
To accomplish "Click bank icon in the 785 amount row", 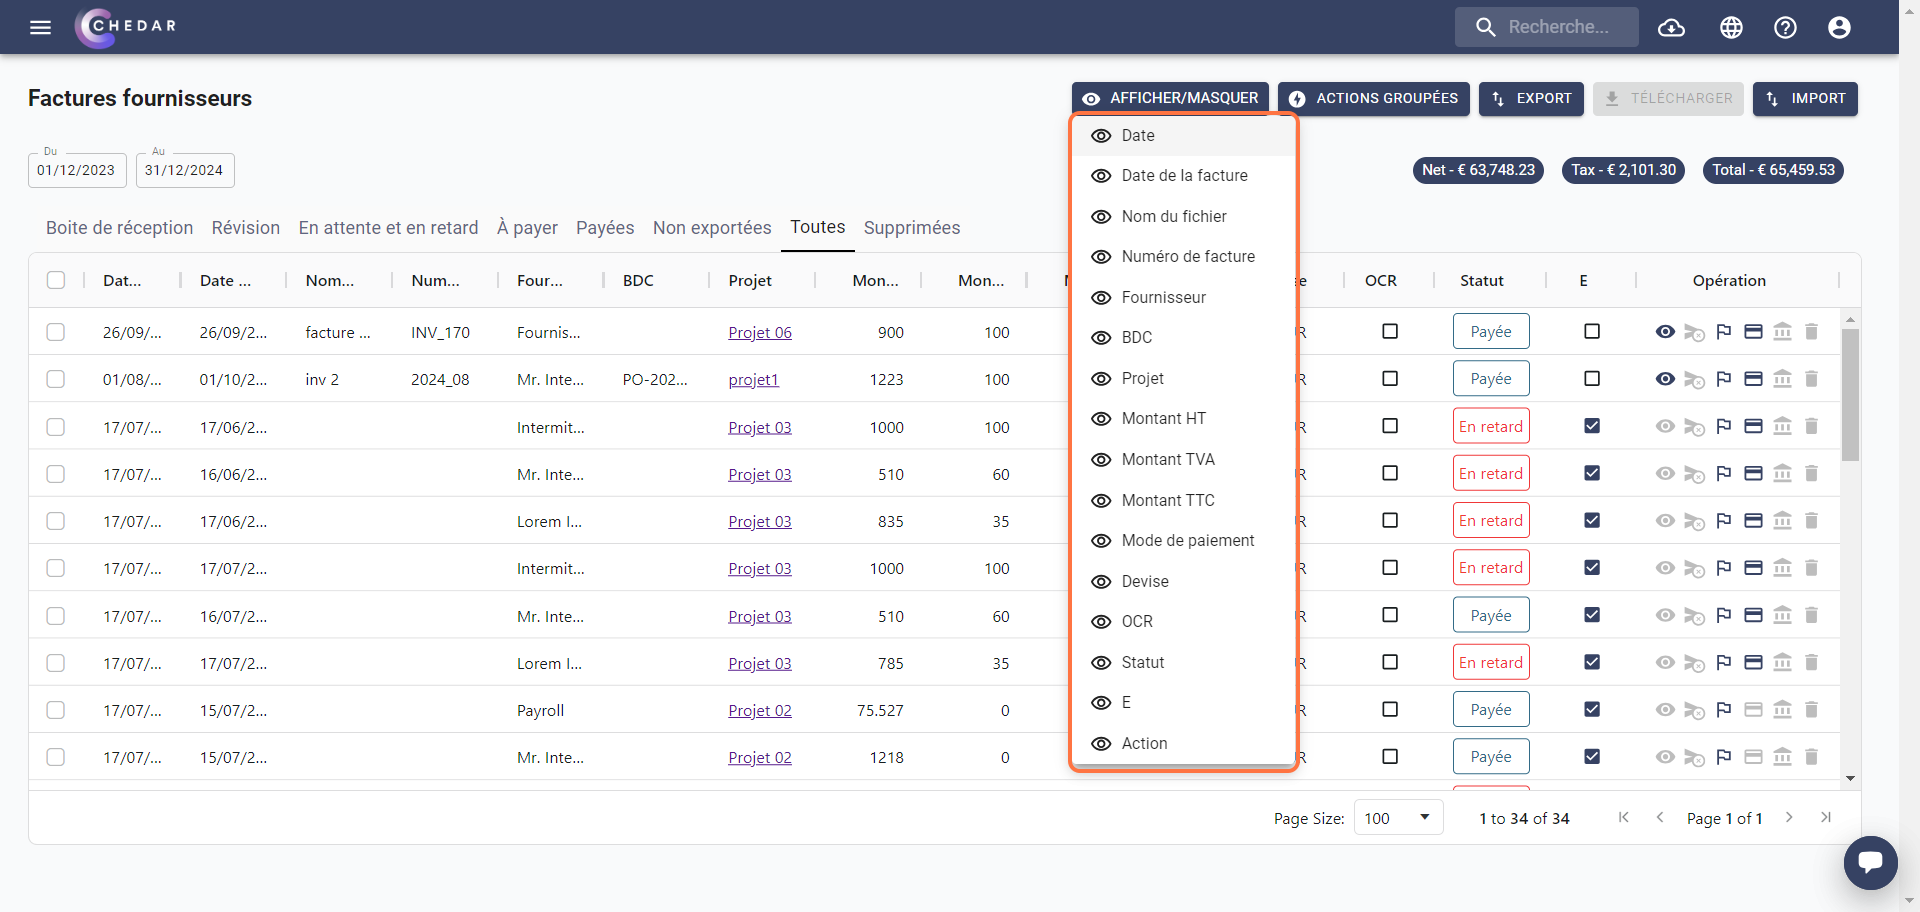I will click(1782, 663).
